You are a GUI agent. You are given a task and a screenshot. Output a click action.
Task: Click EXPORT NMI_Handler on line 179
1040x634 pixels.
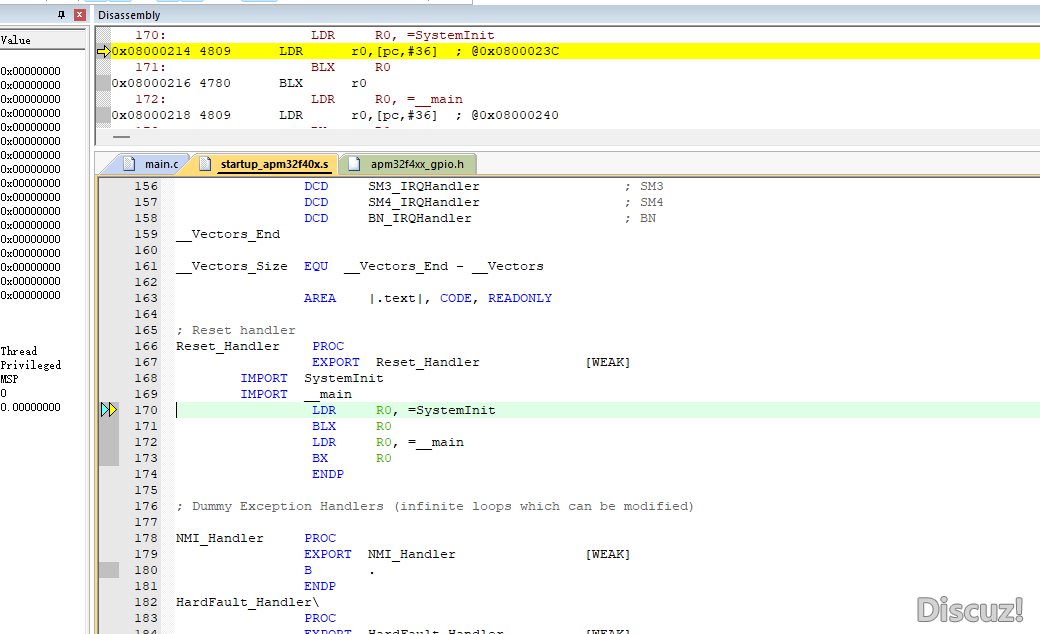[380, 554]
